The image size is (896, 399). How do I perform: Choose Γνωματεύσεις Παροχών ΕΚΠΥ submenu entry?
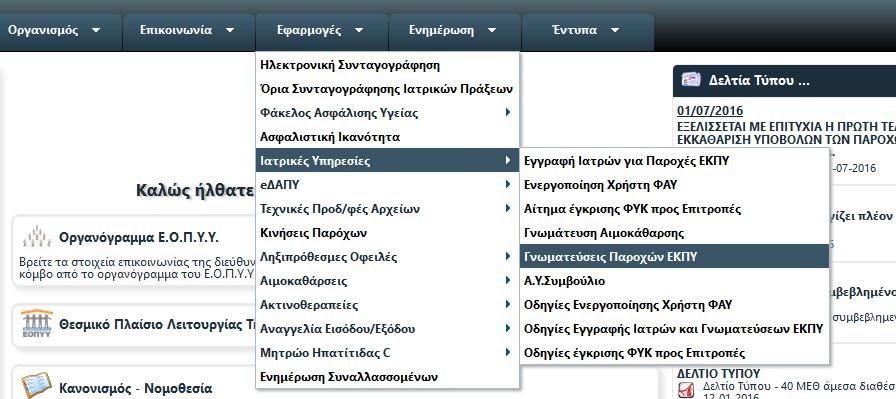click(674, 257)
